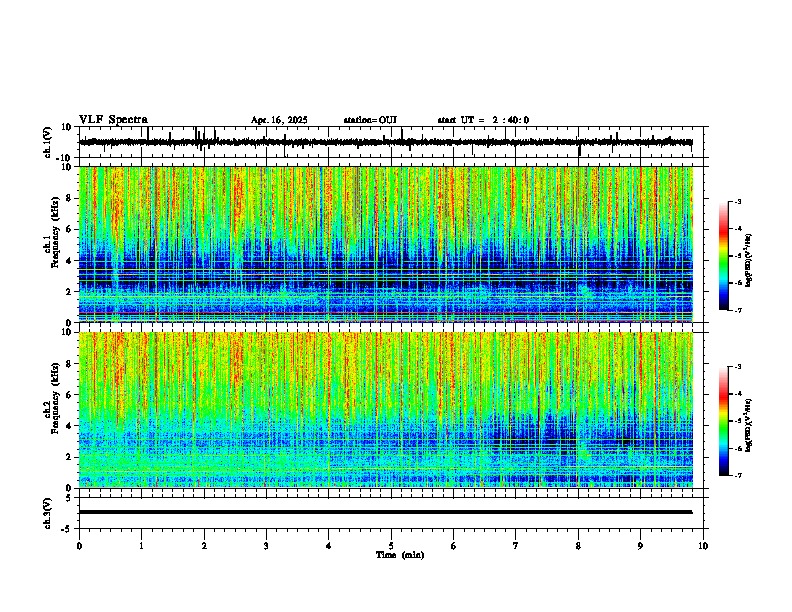
Task: Click the time axis tick label "4"
Action: [329, 546]
